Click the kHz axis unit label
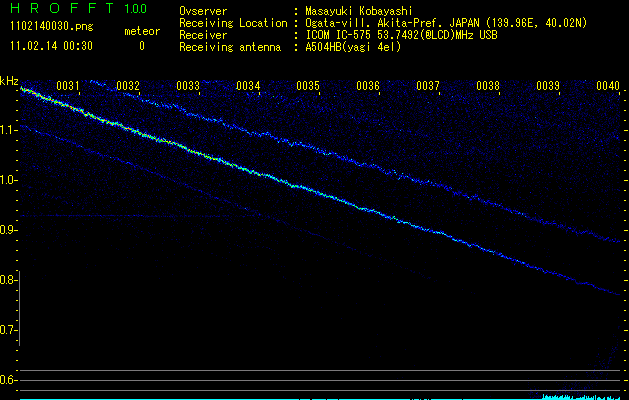The image size is (629, 400). (9, 81)
